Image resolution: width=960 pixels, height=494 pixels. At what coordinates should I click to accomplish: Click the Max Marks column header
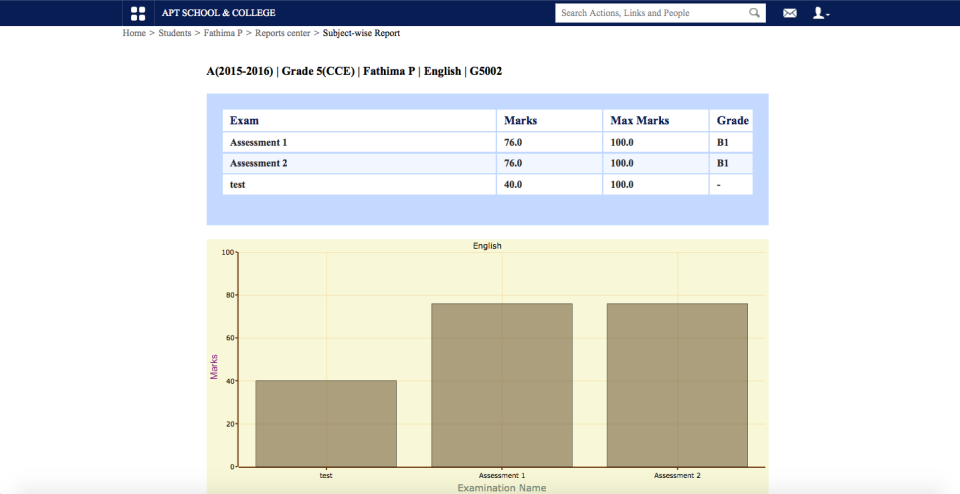[639, 120]
